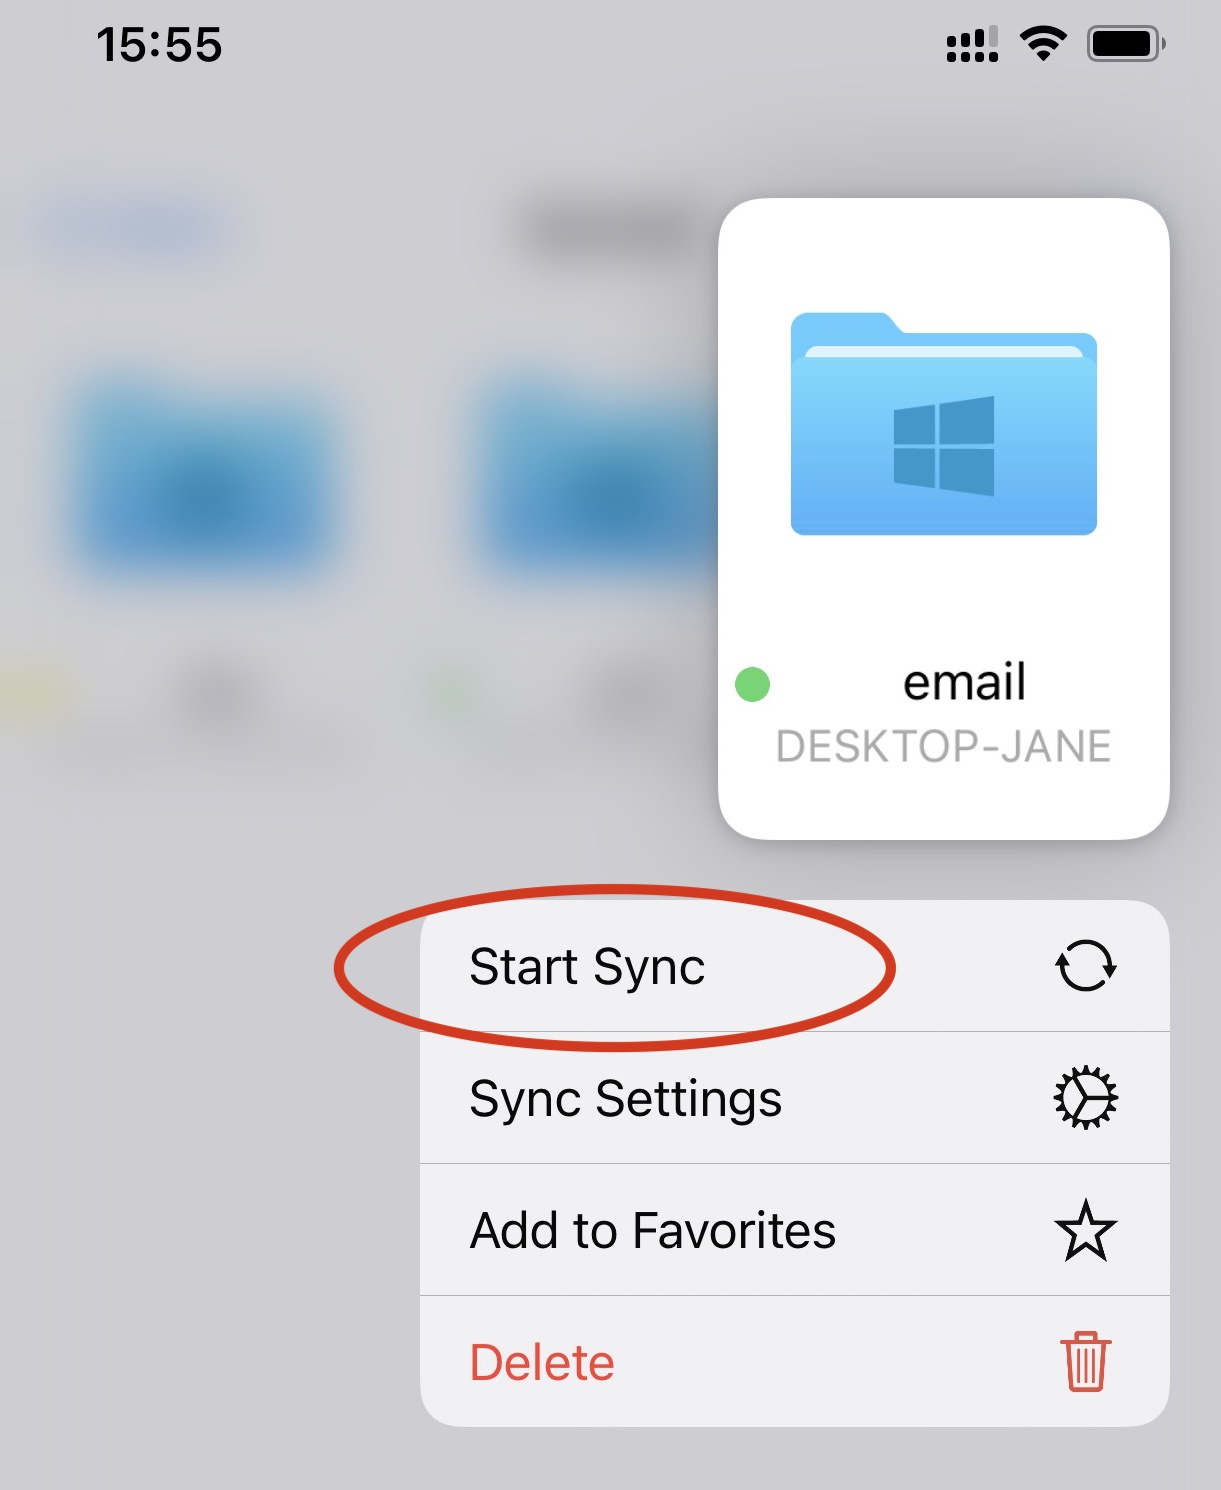Screen dimensions: 1221x1490
Task: Select the email folder name label
Action: click(964, 682)
